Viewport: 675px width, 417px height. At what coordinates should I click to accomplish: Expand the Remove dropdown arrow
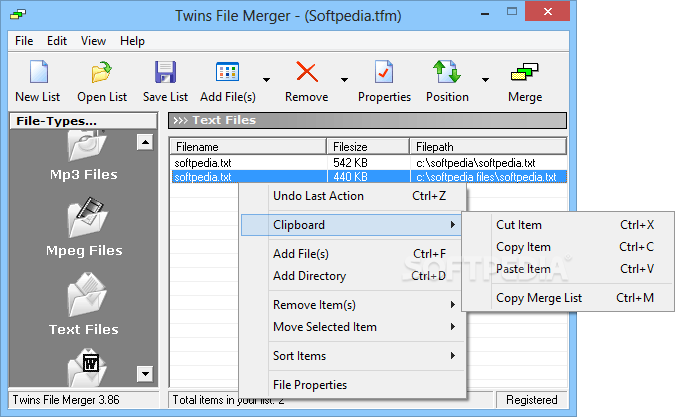(x=344, y=80)
